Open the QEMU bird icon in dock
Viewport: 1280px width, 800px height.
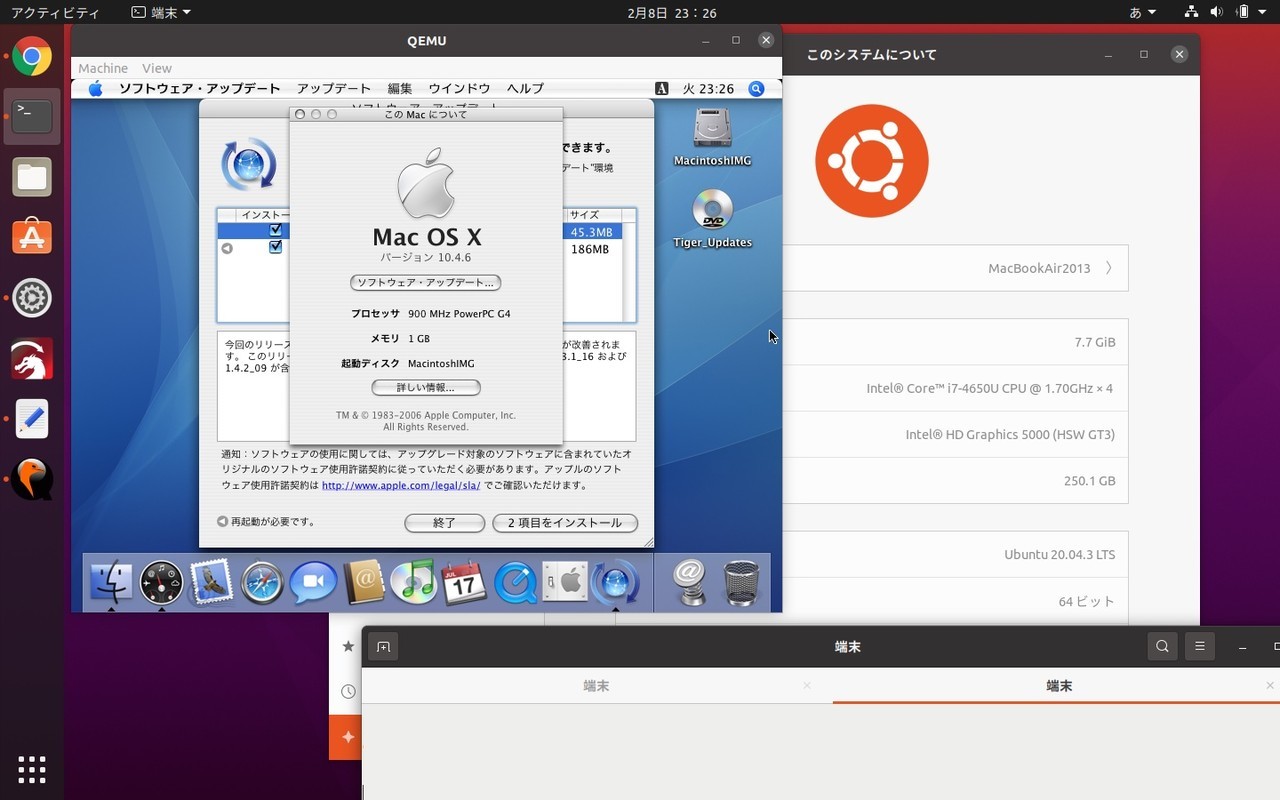pos(32,479)
